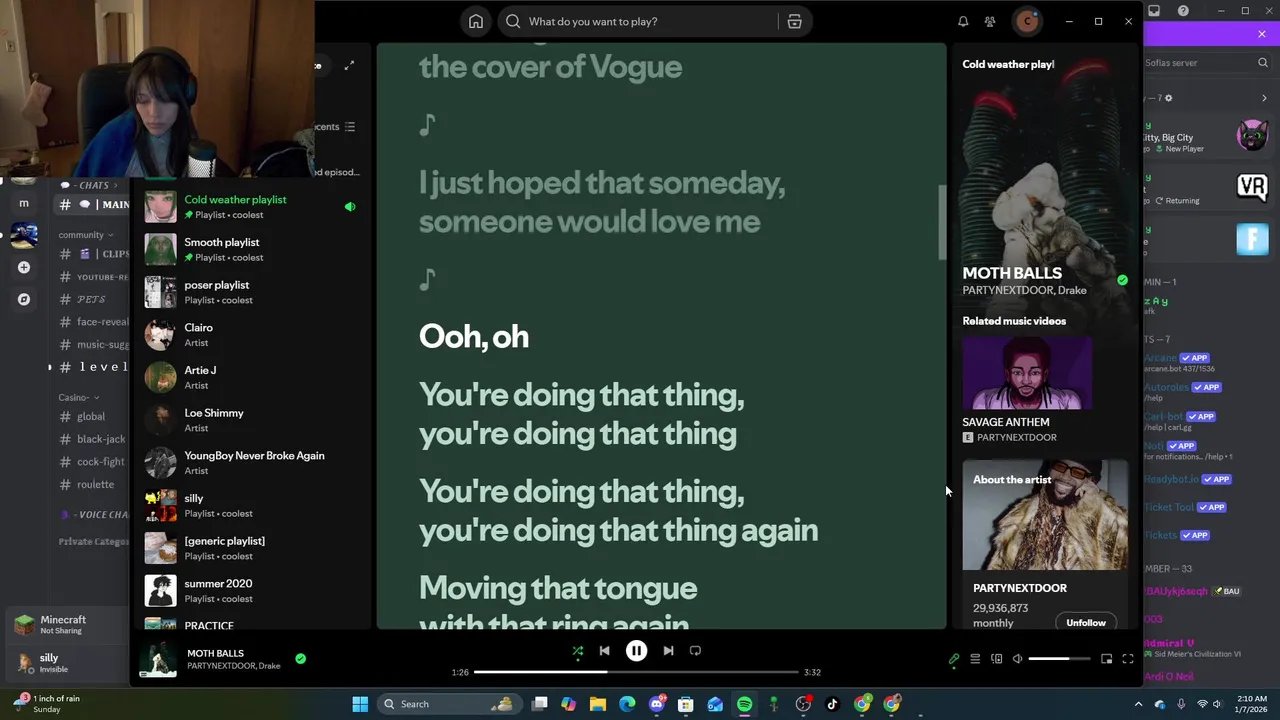Open Loe Shimmy artist entry
The width and height of the screenshot is (1280, 720).
pos(250,420)
